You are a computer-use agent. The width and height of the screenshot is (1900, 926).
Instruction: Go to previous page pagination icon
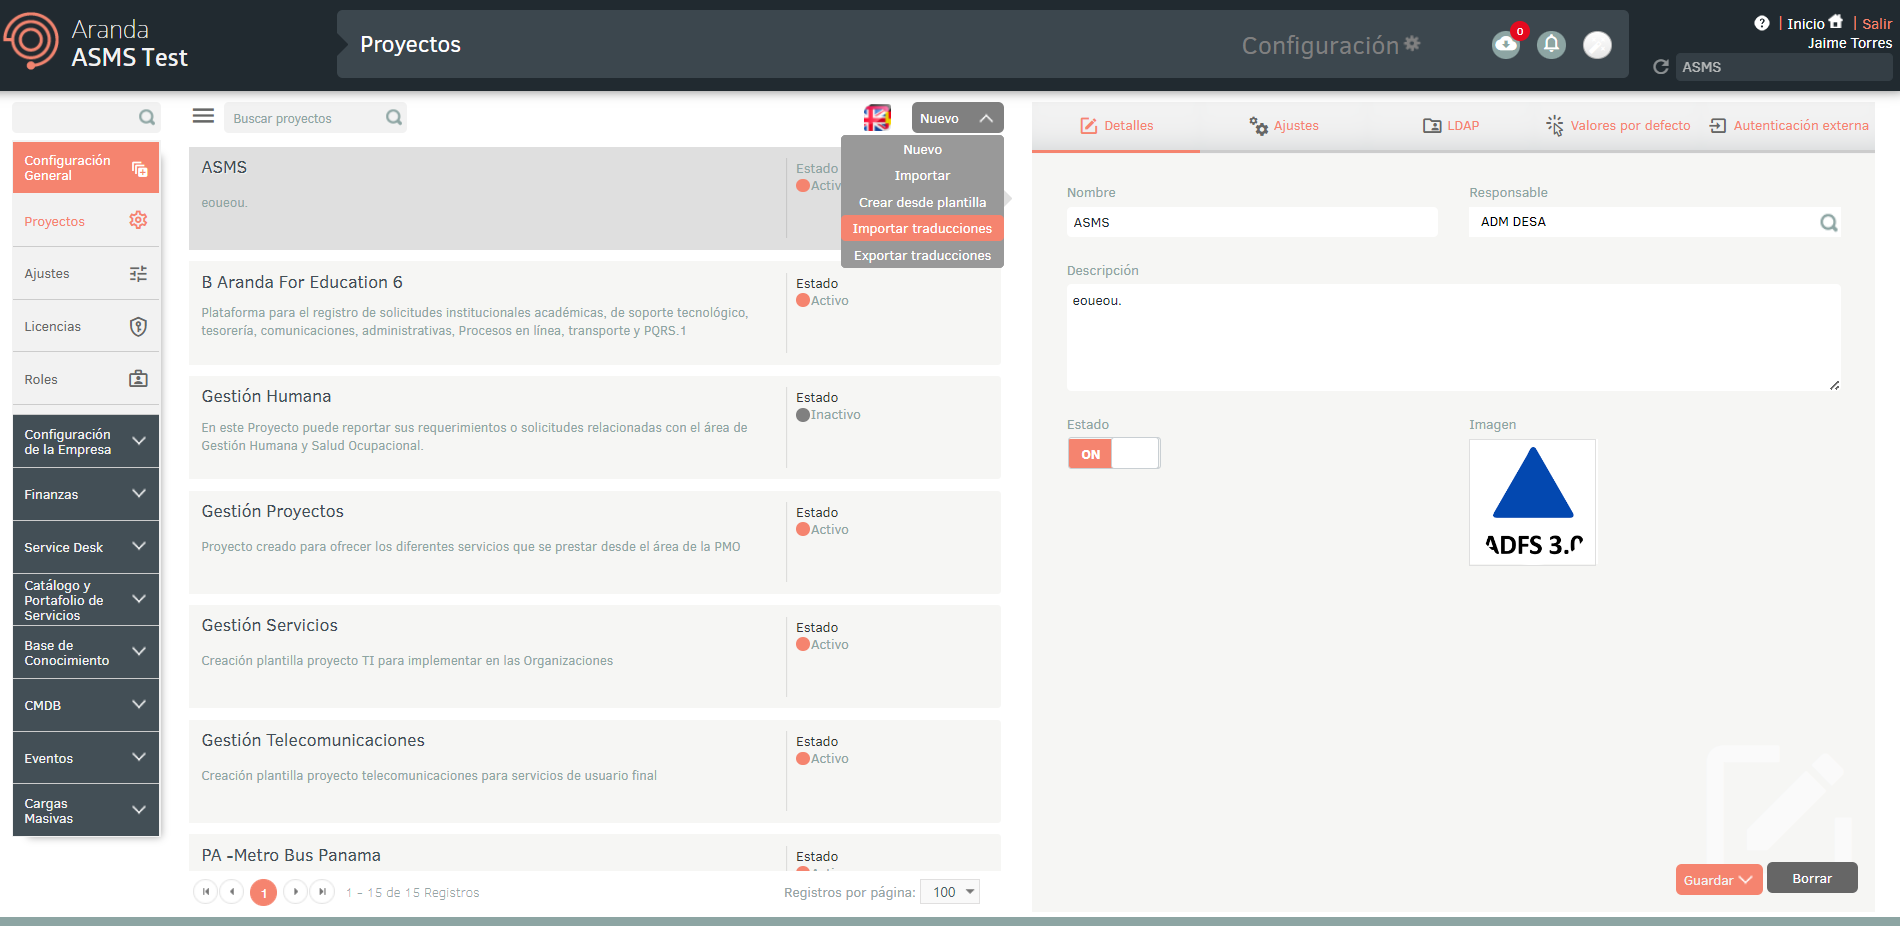click(232, 891)
